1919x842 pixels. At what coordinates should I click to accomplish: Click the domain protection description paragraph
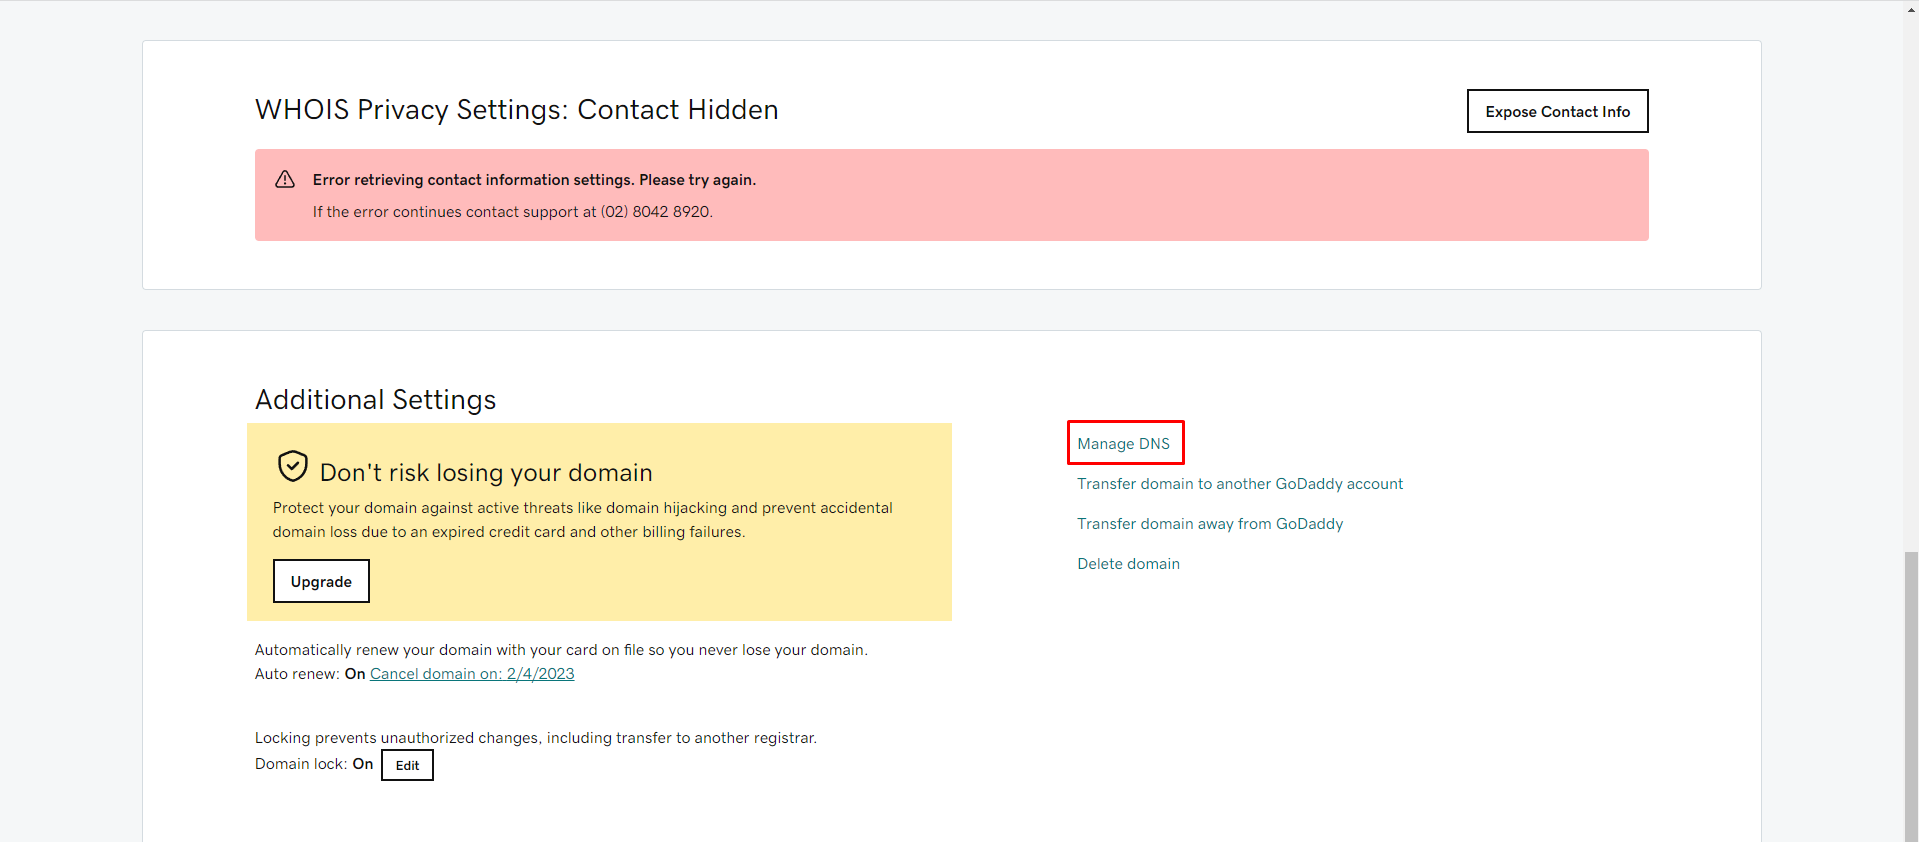tap(582, 520)
